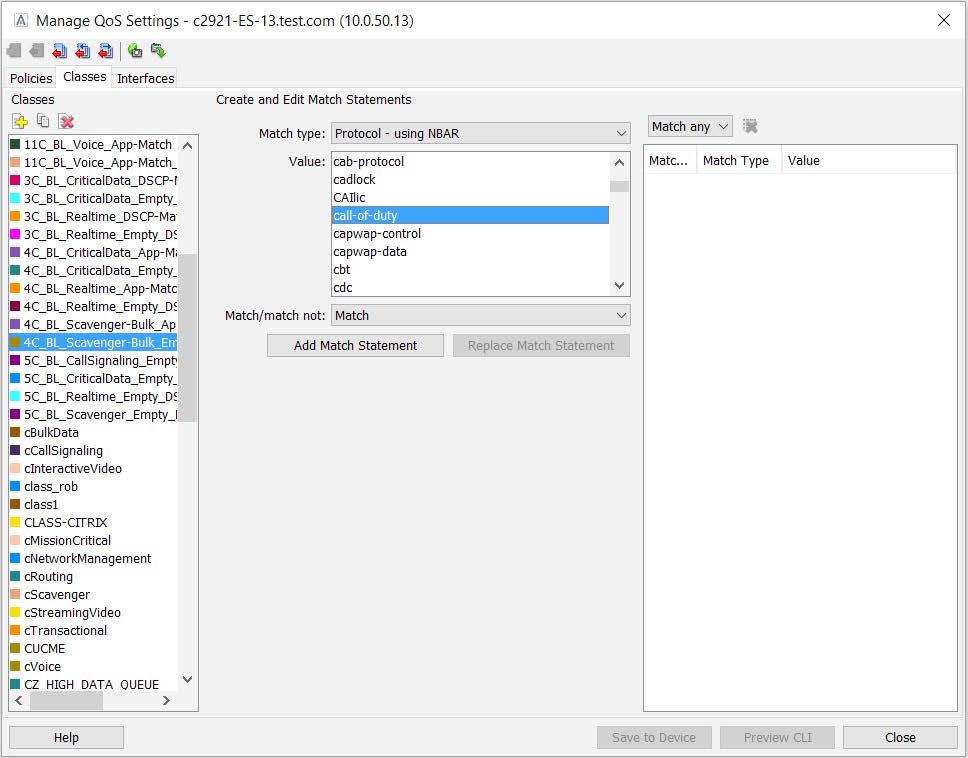Open the Match any dropdown

(690, 126)
